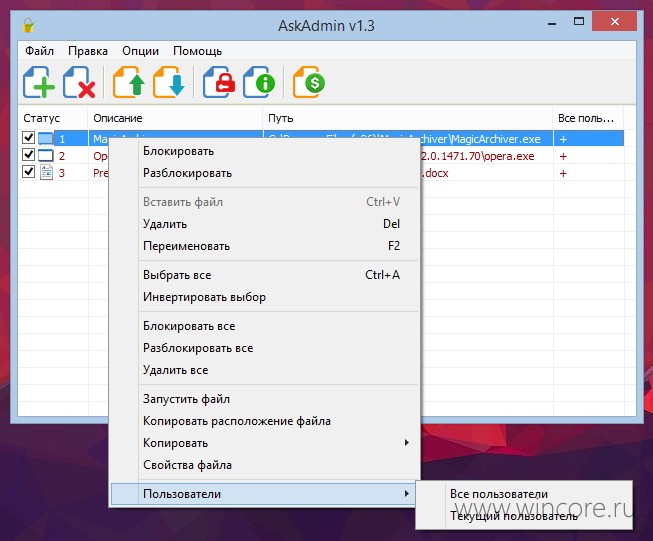Screen dimensions: 653x541
Task: Click the Пользователи menu entry
Action: [x=263, y=494]
